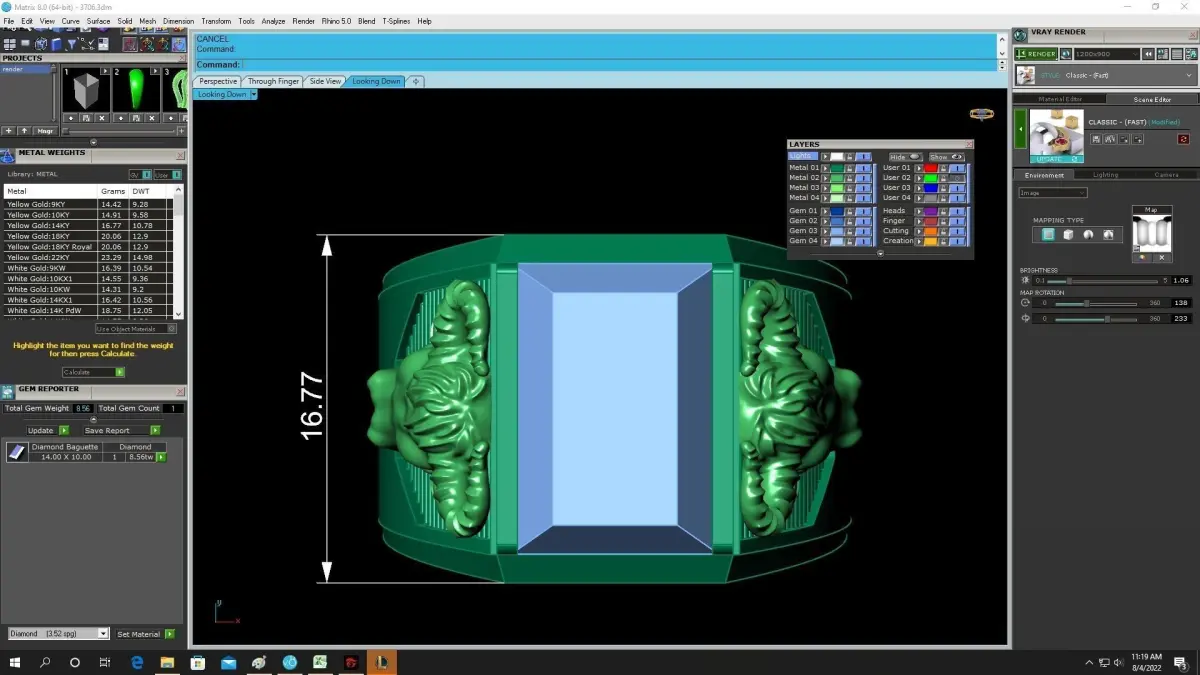Viewport: 1200px width, 675px height.
Task: Click the up-arrow button in Projects panel
Action: coord(24,131)
